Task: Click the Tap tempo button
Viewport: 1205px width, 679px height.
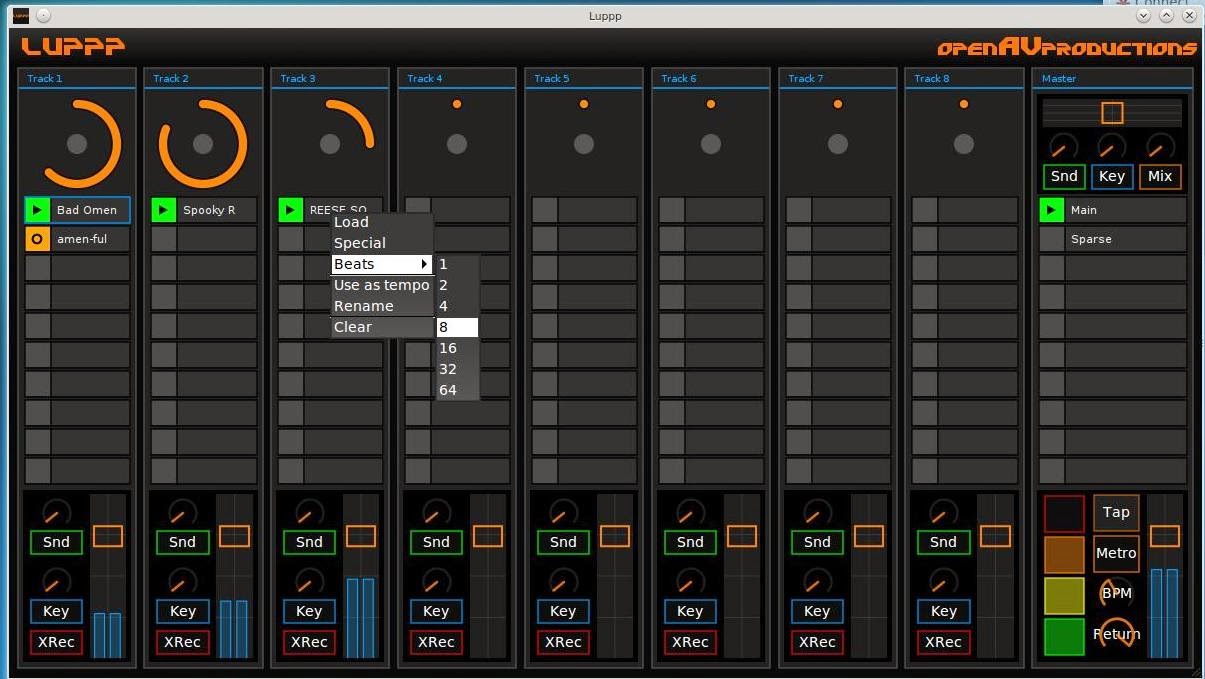Action: pos(1116,512)
